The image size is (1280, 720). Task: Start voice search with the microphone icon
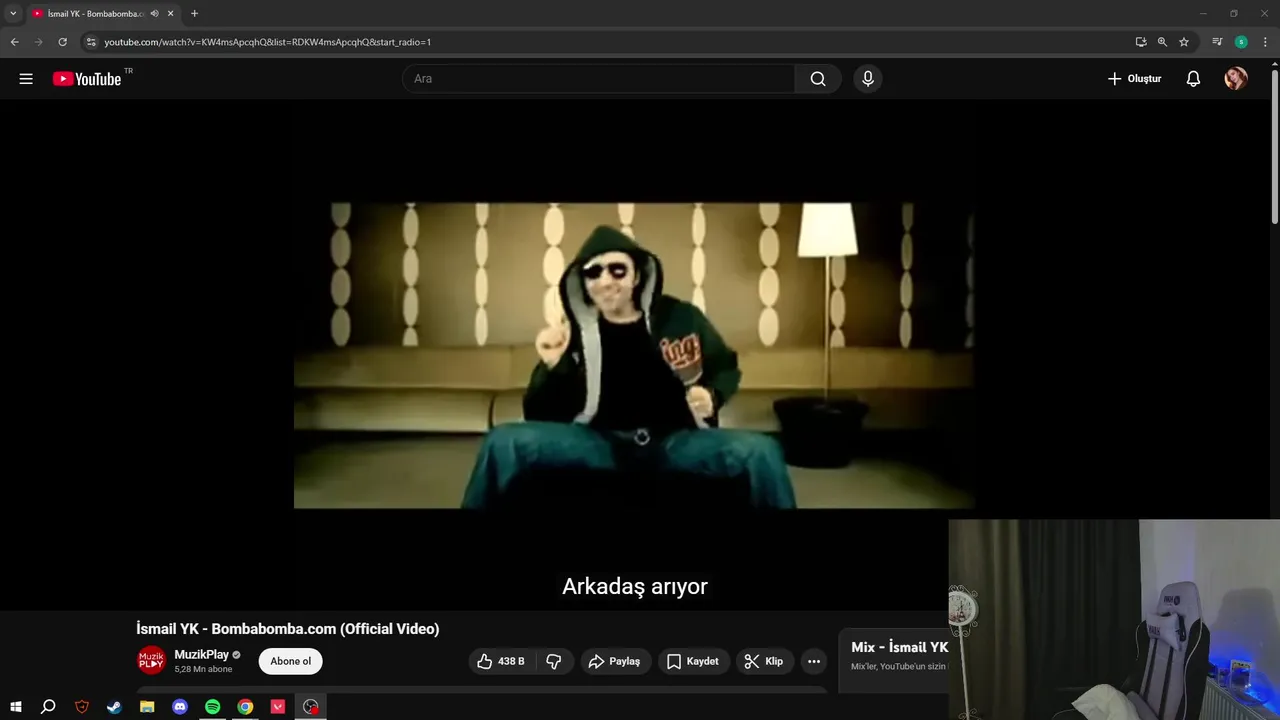click(868, 79)
